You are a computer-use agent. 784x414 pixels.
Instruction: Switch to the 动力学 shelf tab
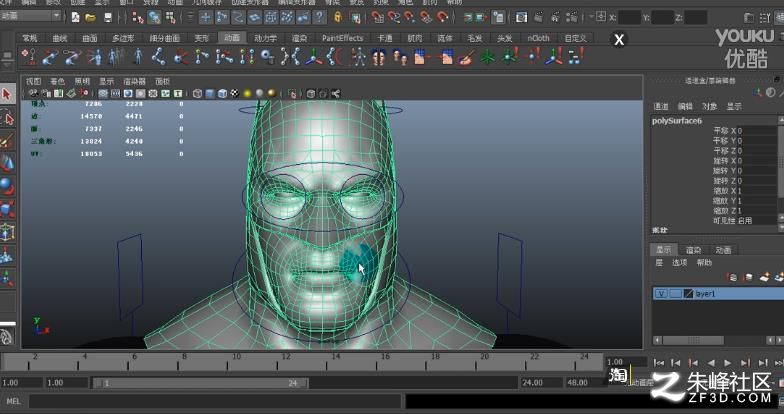(x=266, y=38)
